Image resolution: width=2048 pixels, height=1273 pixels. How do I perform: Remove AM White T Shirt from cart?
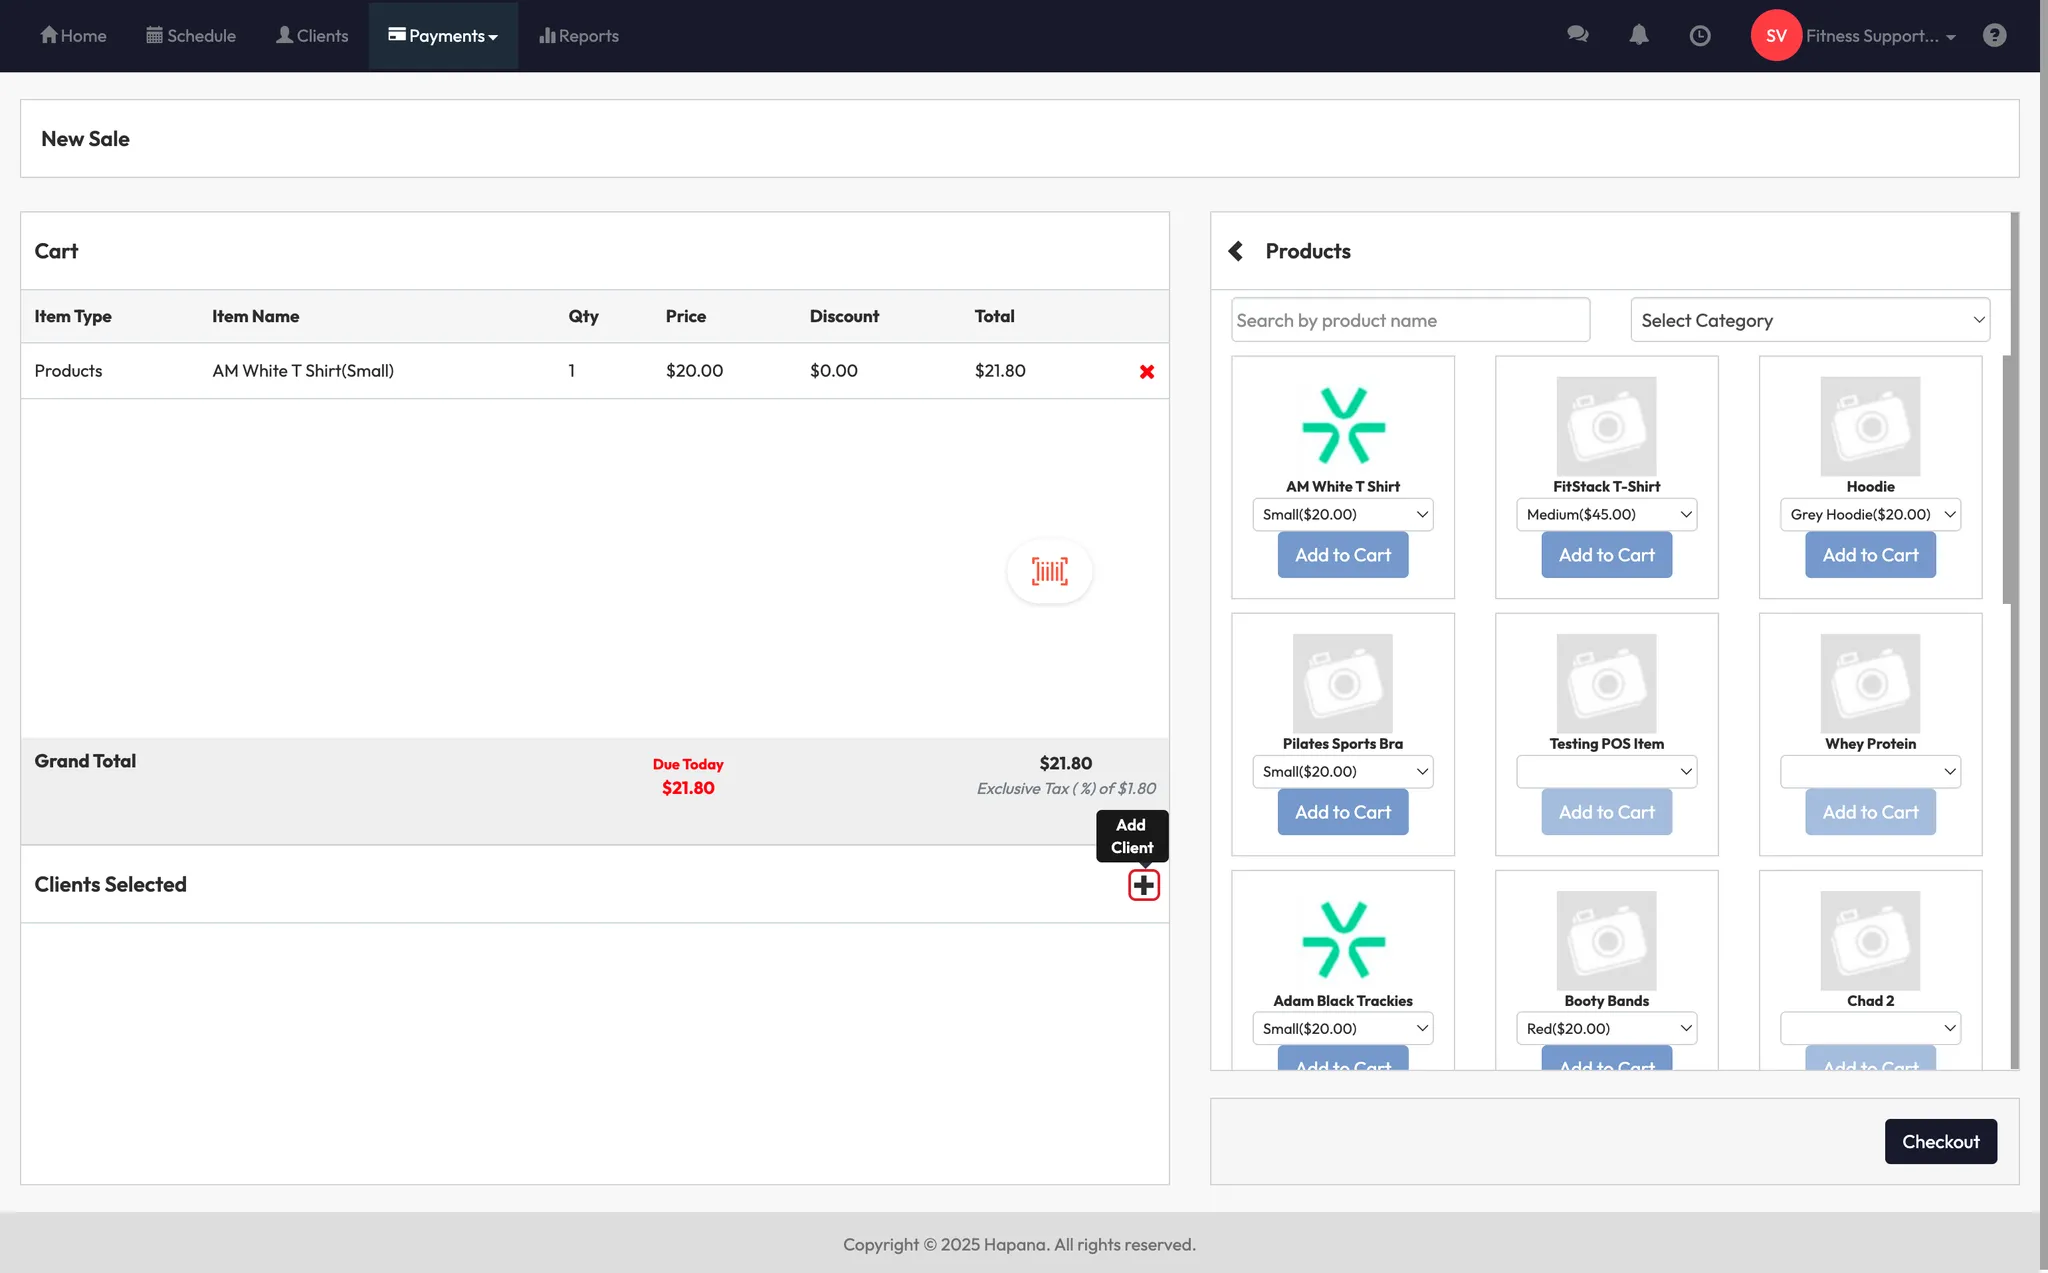[1146, 372]
